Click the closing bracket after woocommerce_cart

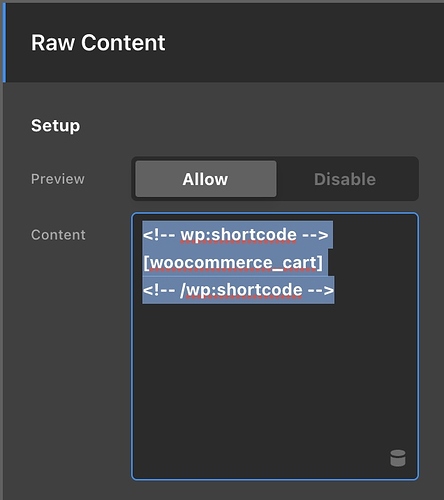[x=320, y=263]
